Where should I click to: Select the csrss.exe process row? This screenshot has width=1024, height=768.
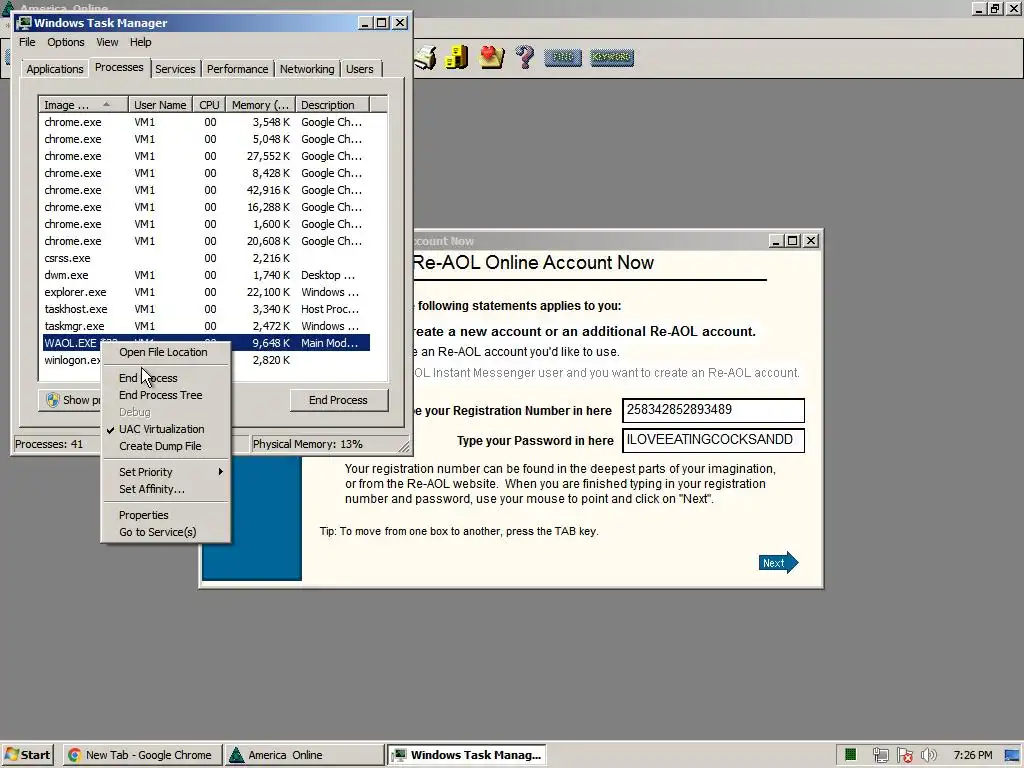(x=206, y=258)
